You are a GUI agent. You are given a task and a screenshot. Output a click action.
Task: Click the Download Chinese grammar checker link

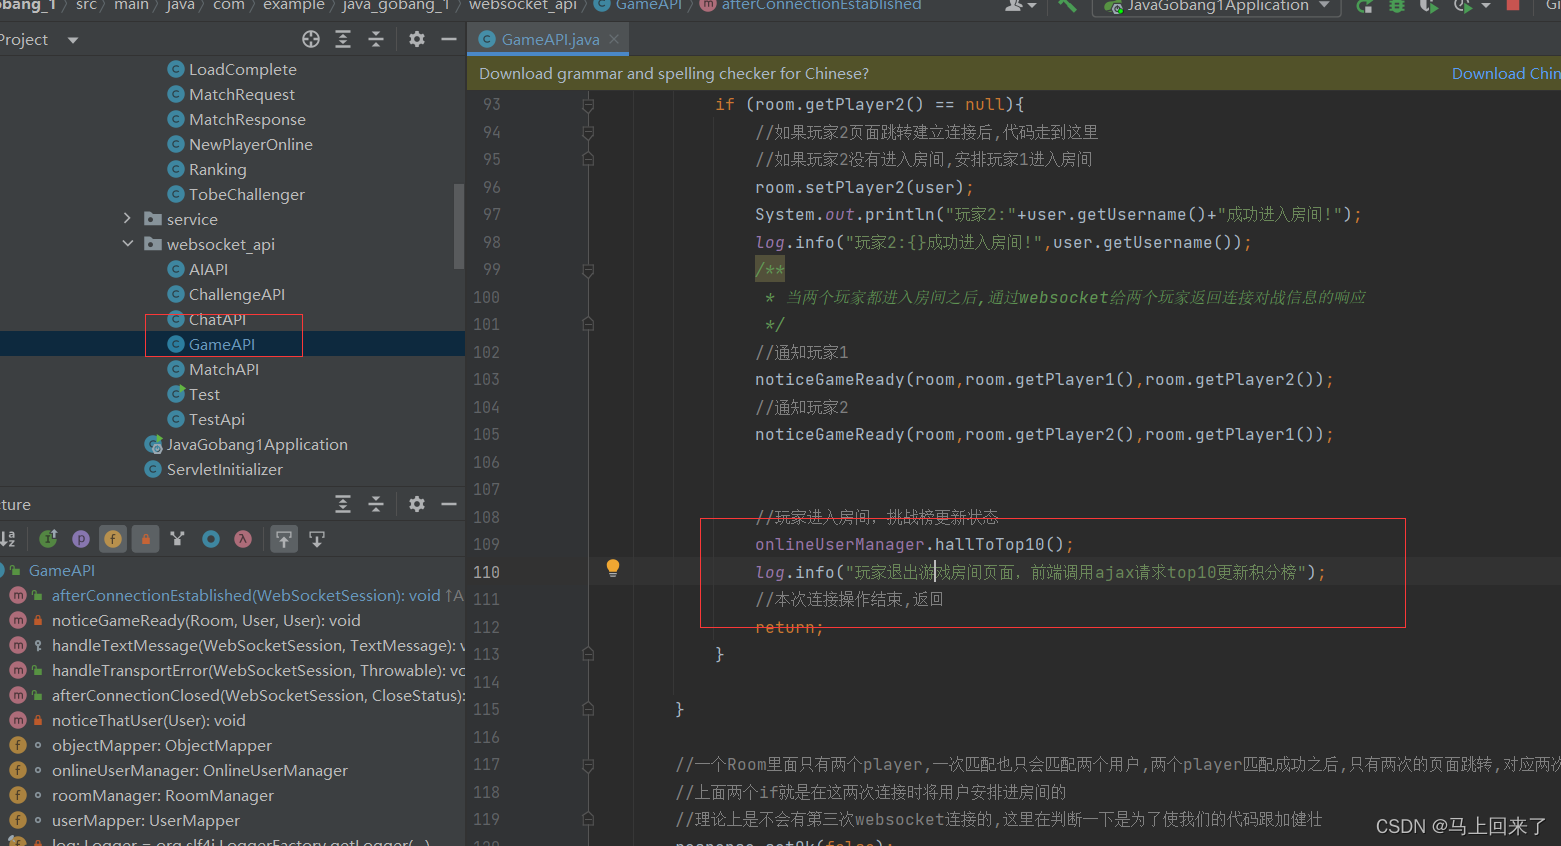pos(1505,73)
